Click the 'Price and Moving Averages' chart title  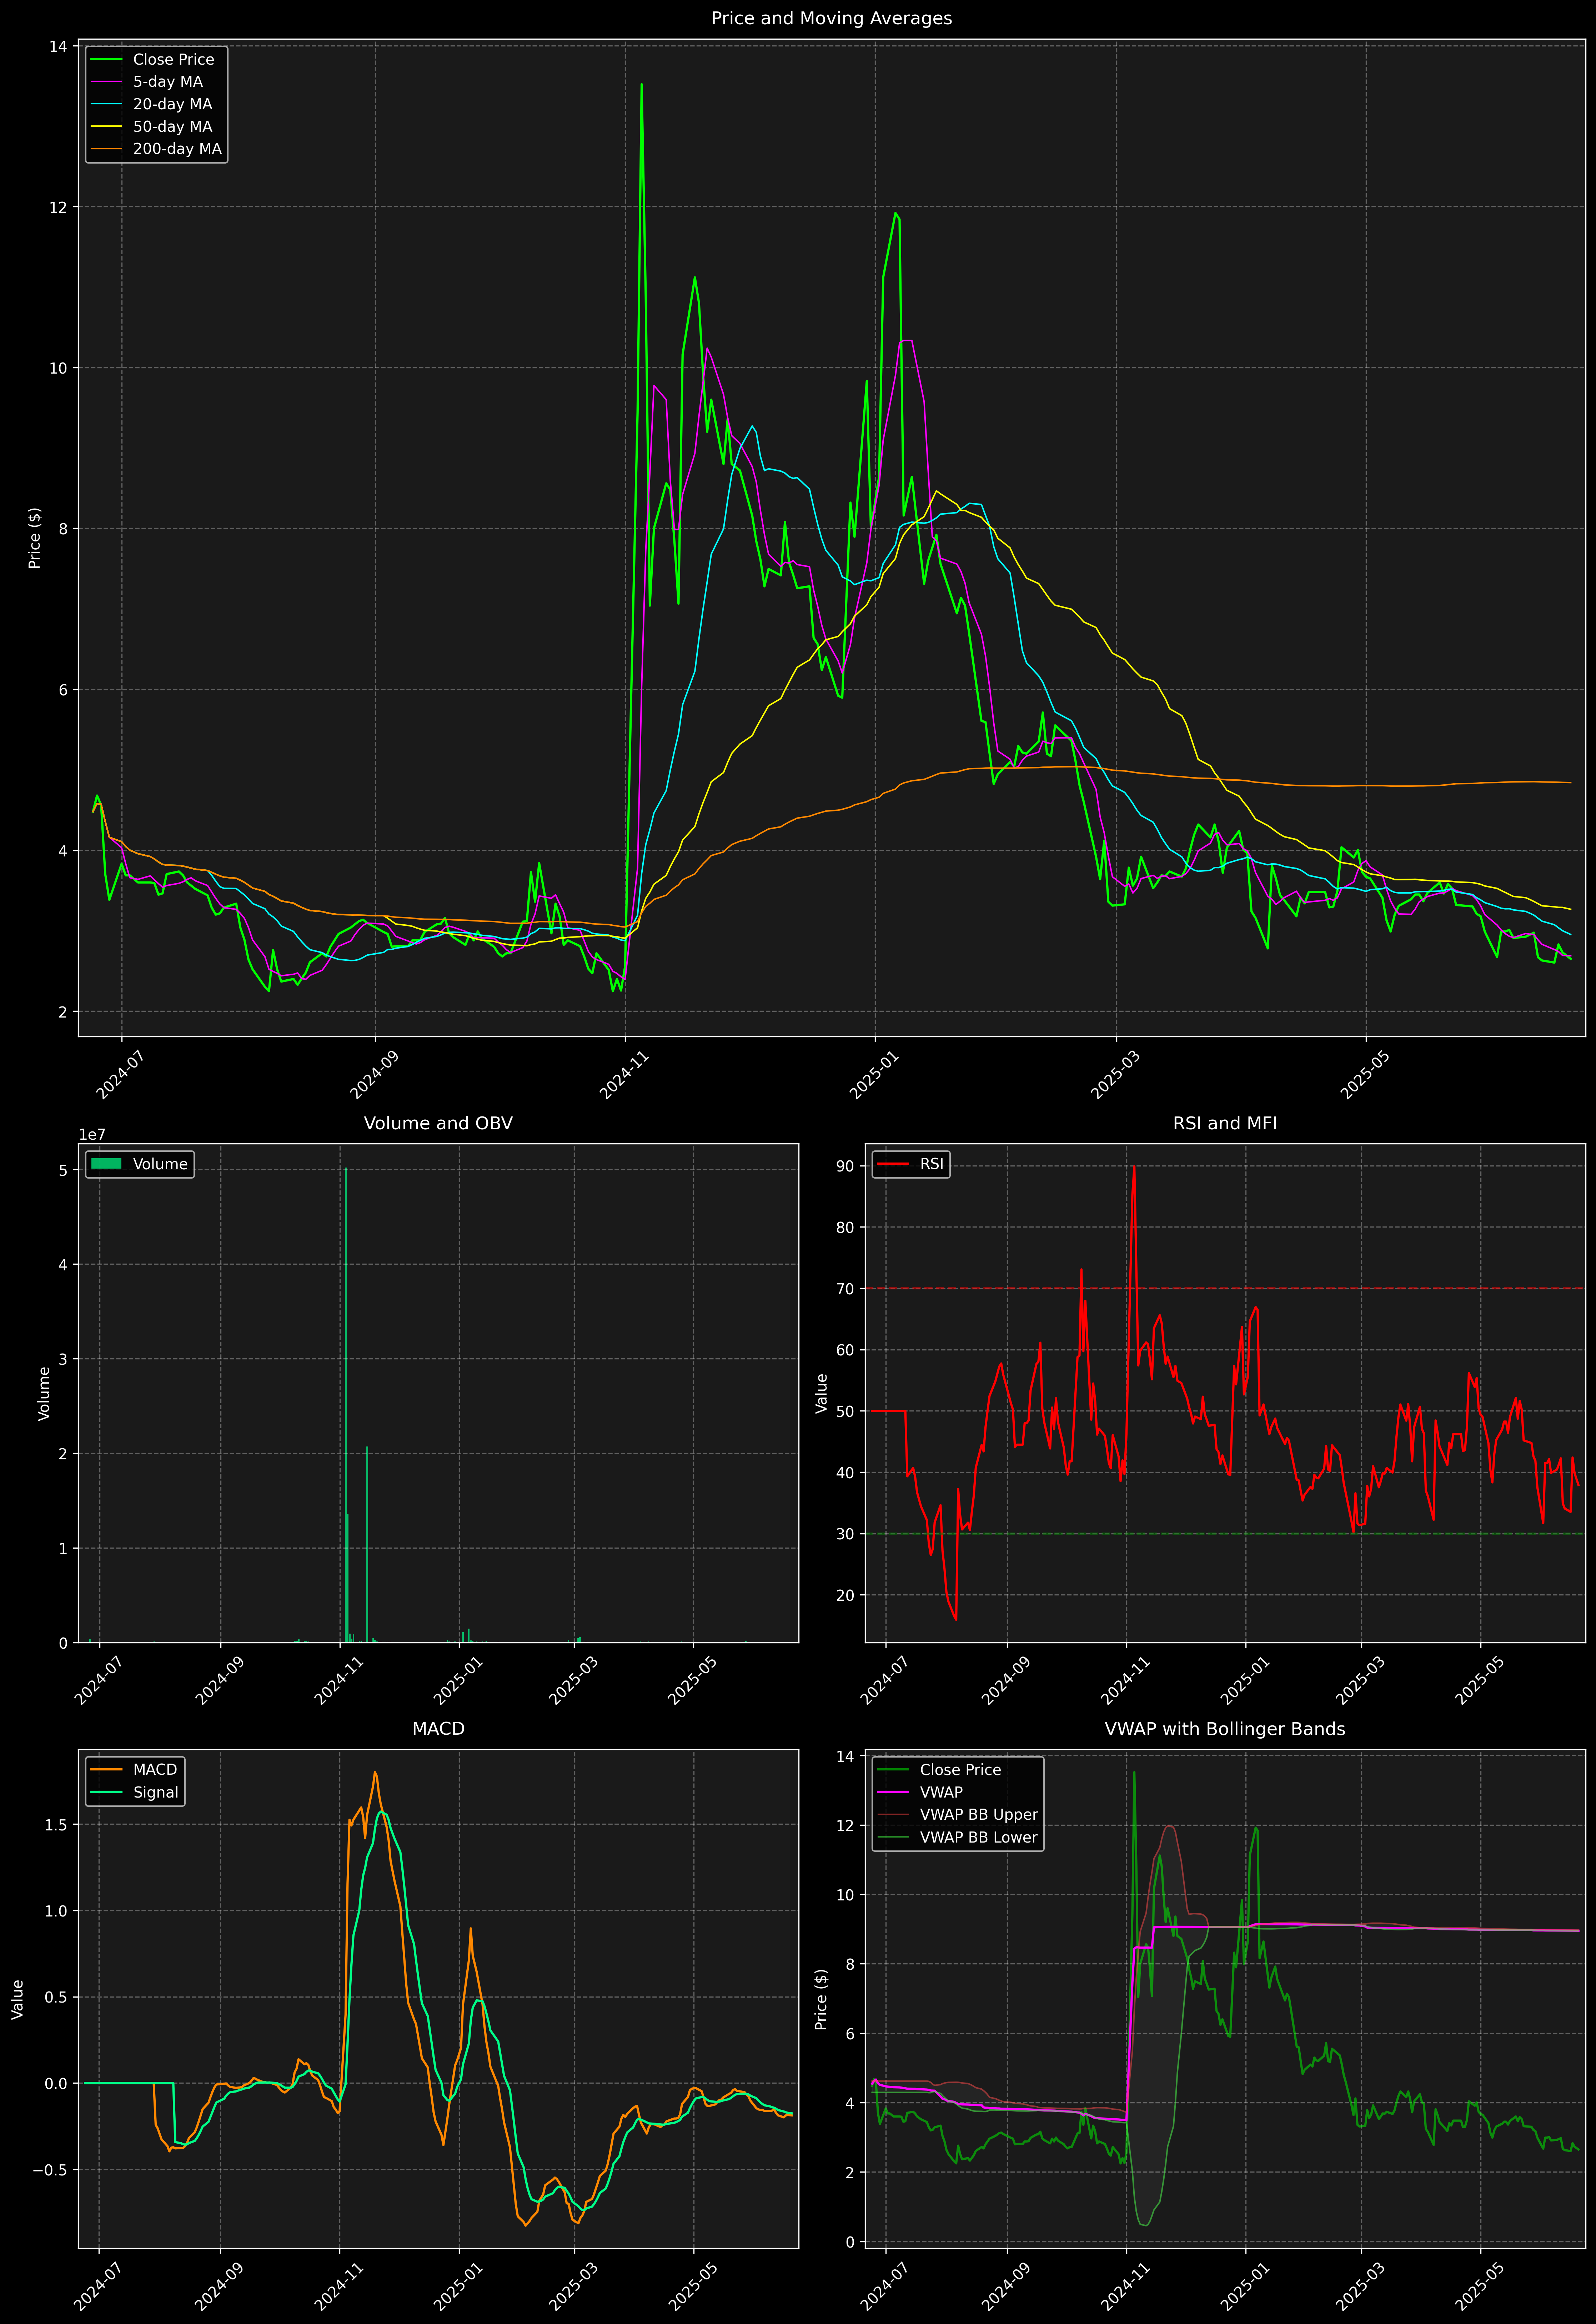click(831, 18)
